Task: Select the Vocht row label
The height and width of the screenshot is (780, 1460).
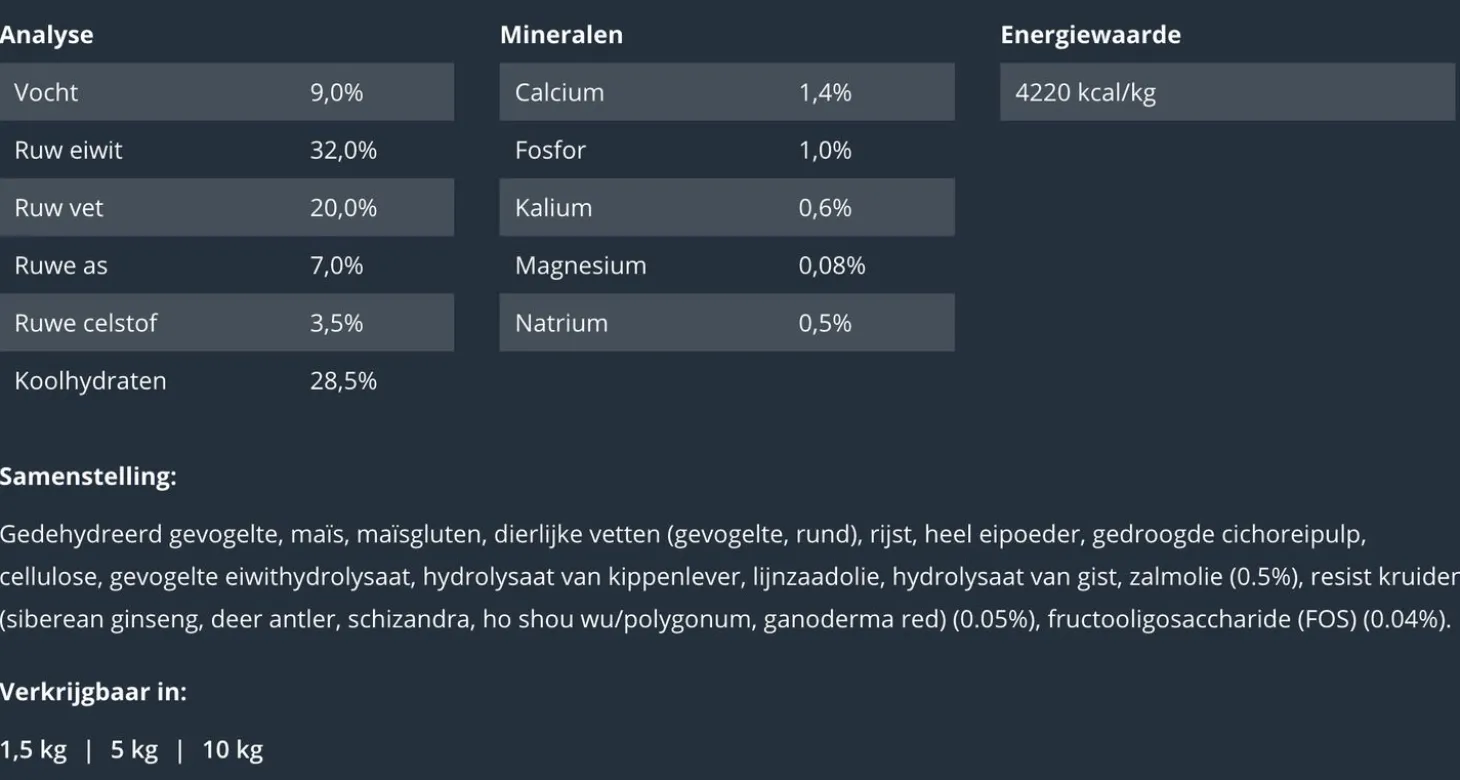Action: pyautogui.click(x=46, y=93)
